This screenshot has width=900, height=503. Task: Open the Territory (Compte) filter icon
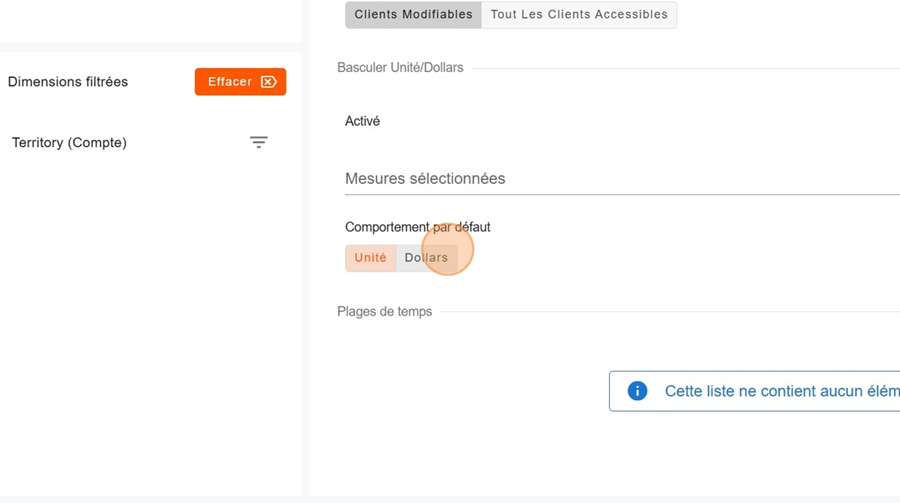click(259, 142)
